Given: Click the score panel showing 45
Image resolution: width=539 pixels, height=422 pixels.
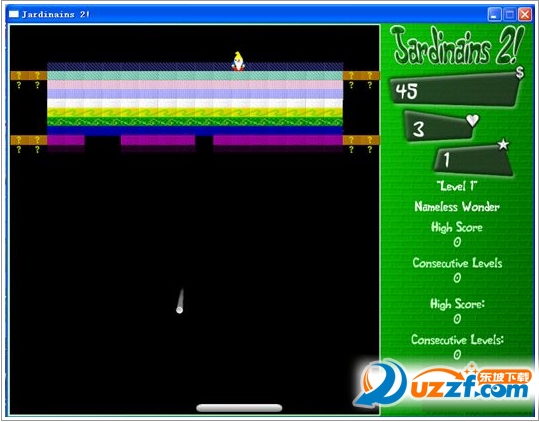Looking at the screenshot, I should pyautogui.click(x=454, y=90).
